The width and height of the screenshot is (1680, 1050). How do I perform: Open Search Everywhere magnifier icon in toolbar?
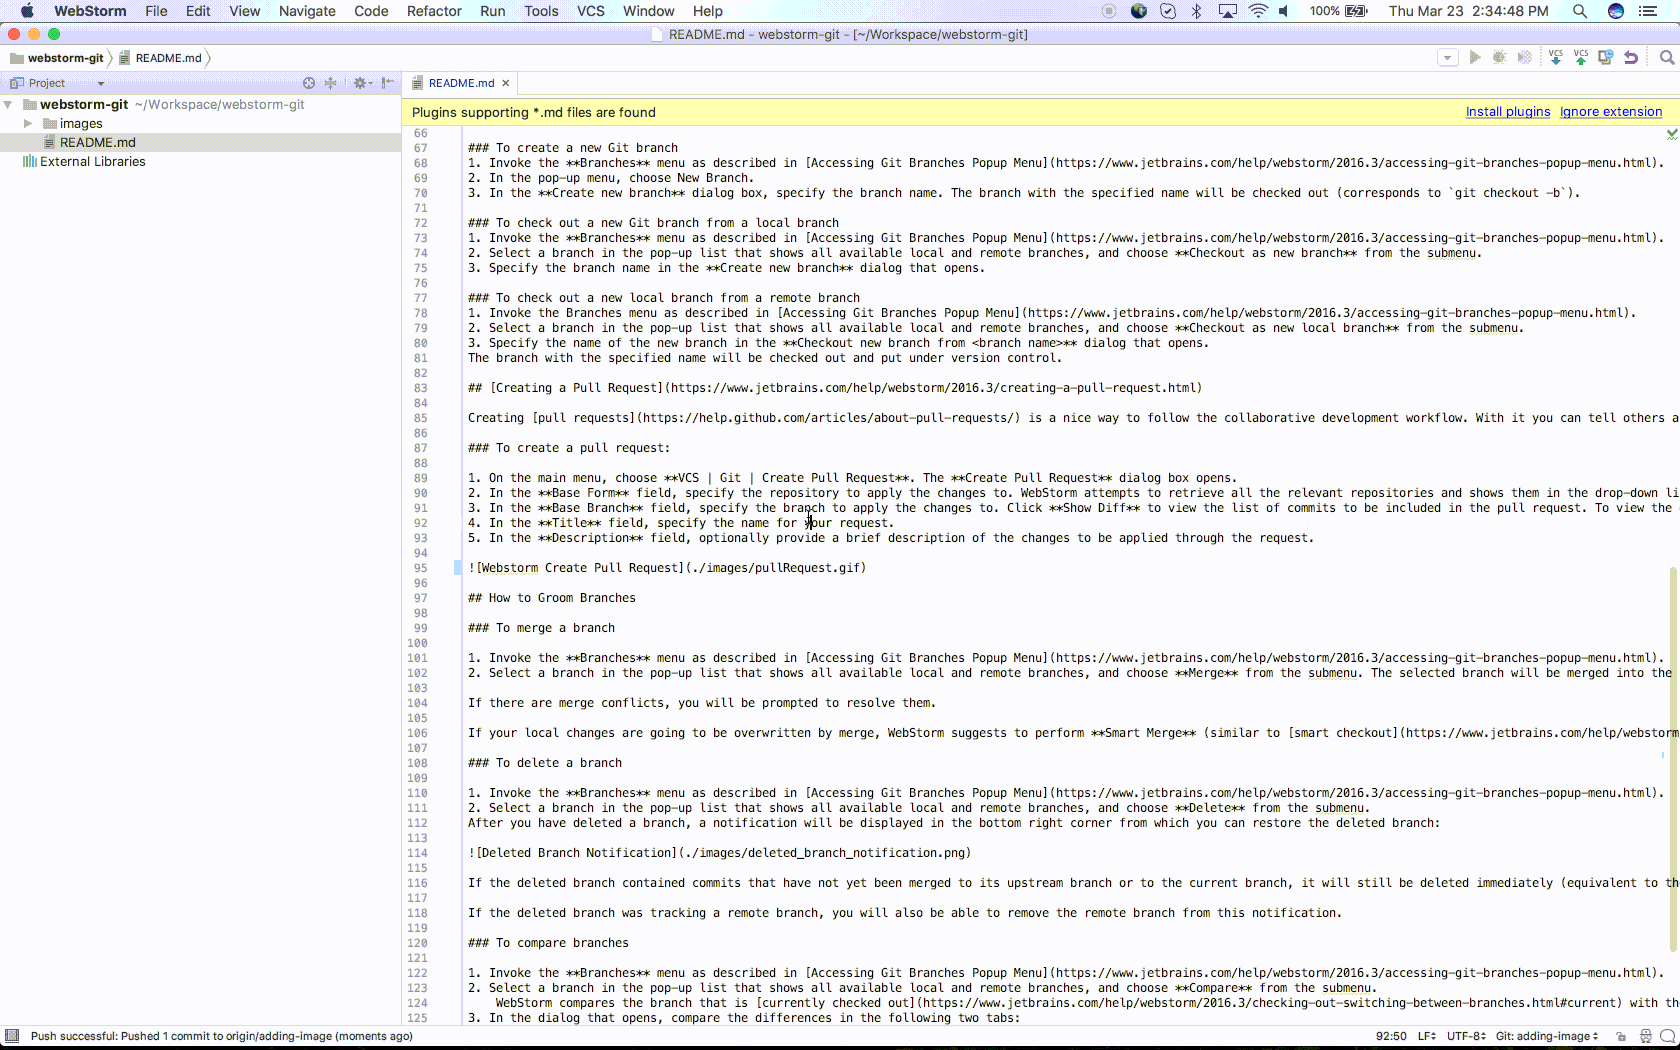tap(1667, 58)
